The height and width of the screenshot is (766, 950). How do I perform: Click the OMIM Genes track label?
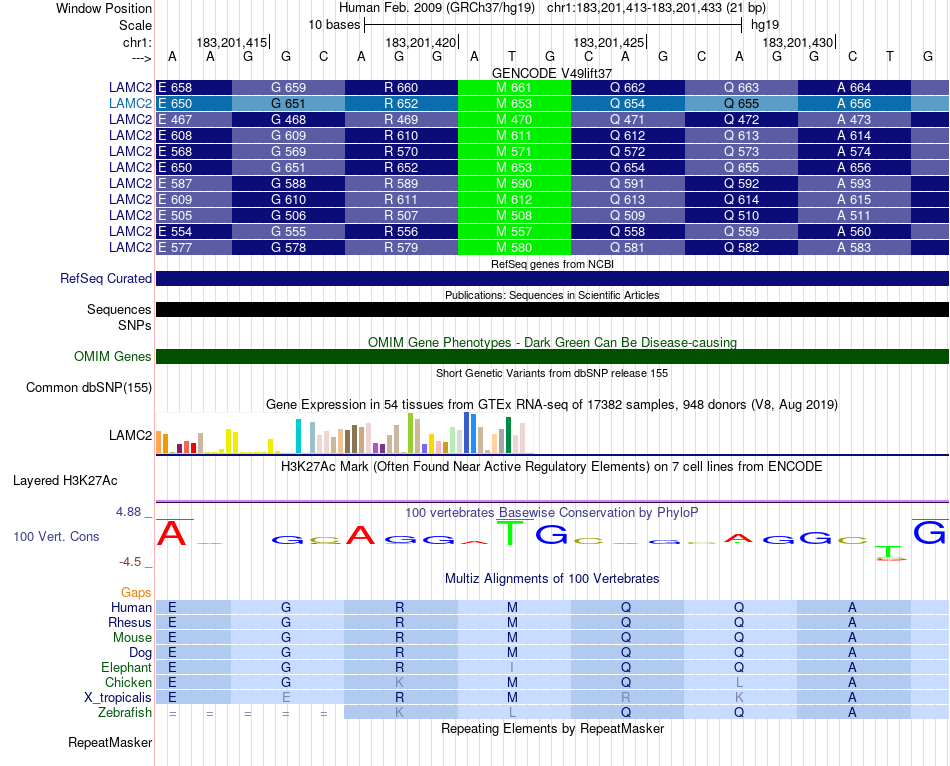click(112, 356)
